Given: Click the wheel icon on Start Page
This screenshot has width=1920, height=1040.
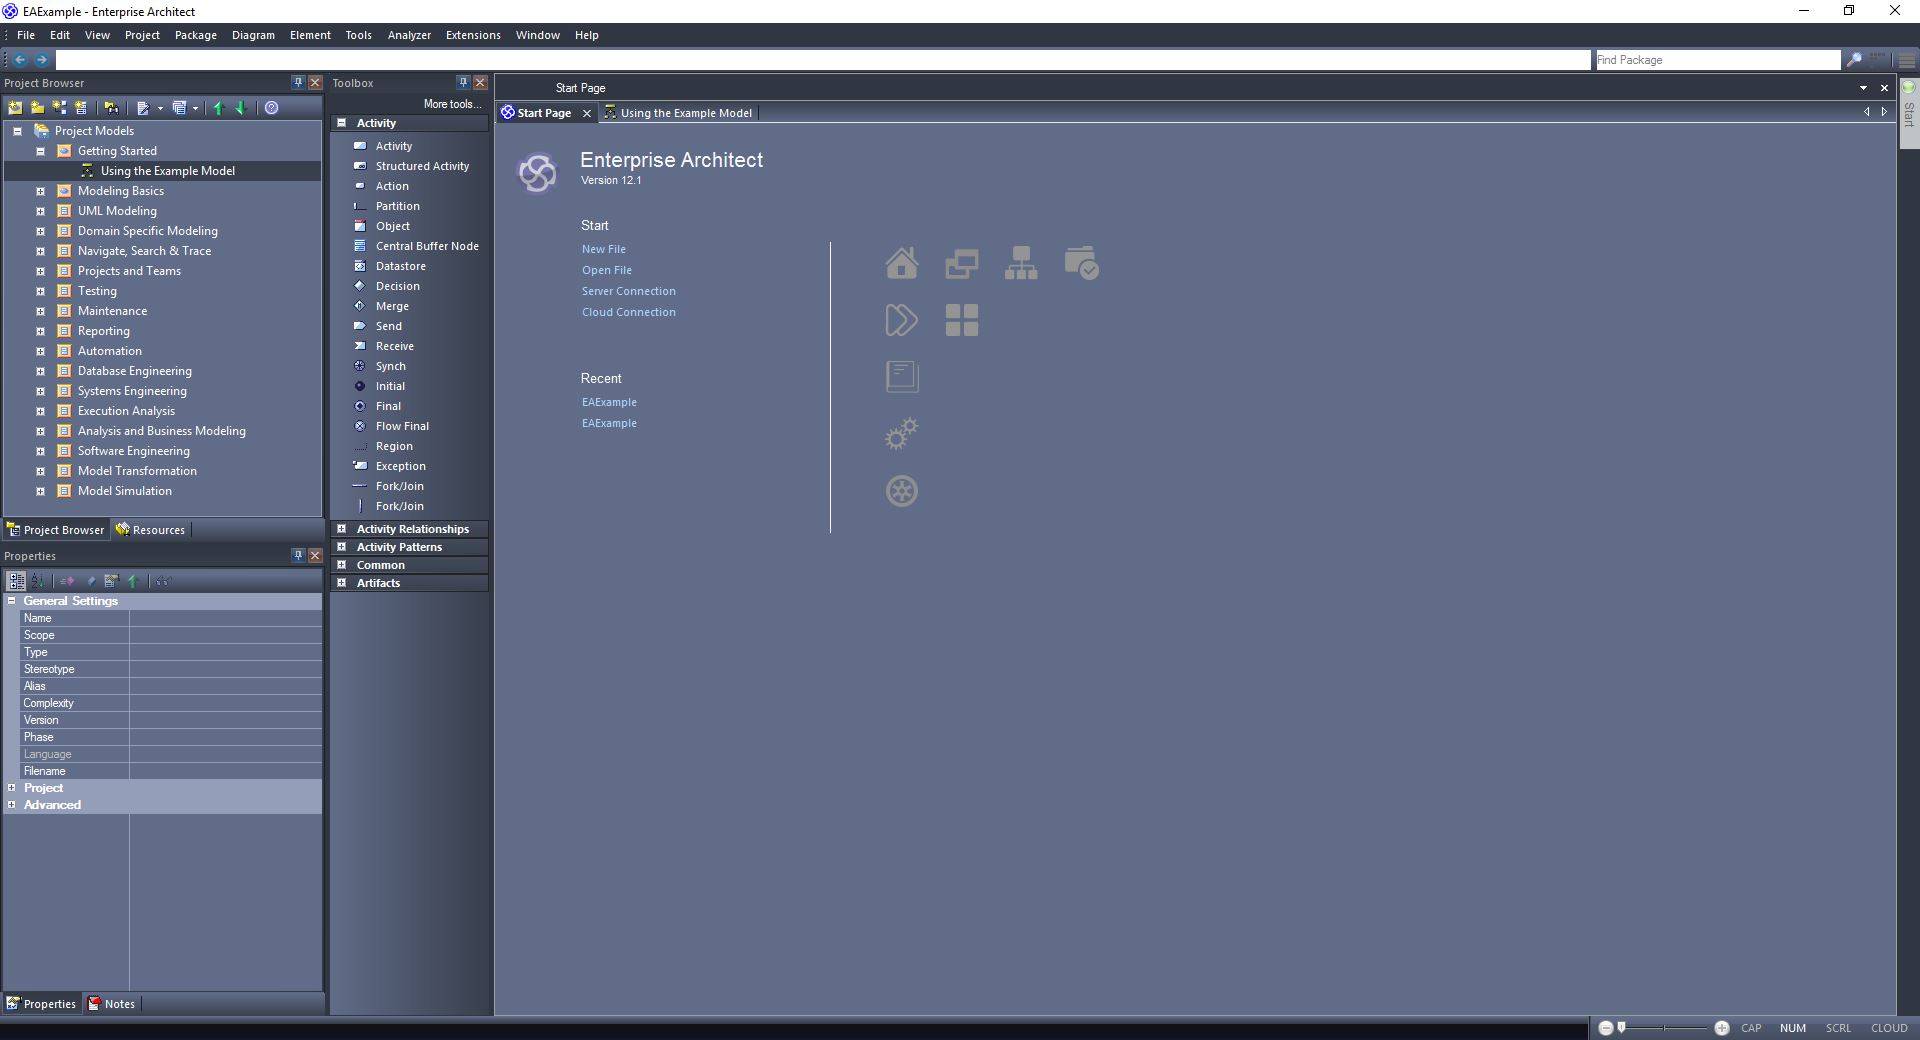Looking at the screenshot, I should pyautogui.click(x=902, y=491).
